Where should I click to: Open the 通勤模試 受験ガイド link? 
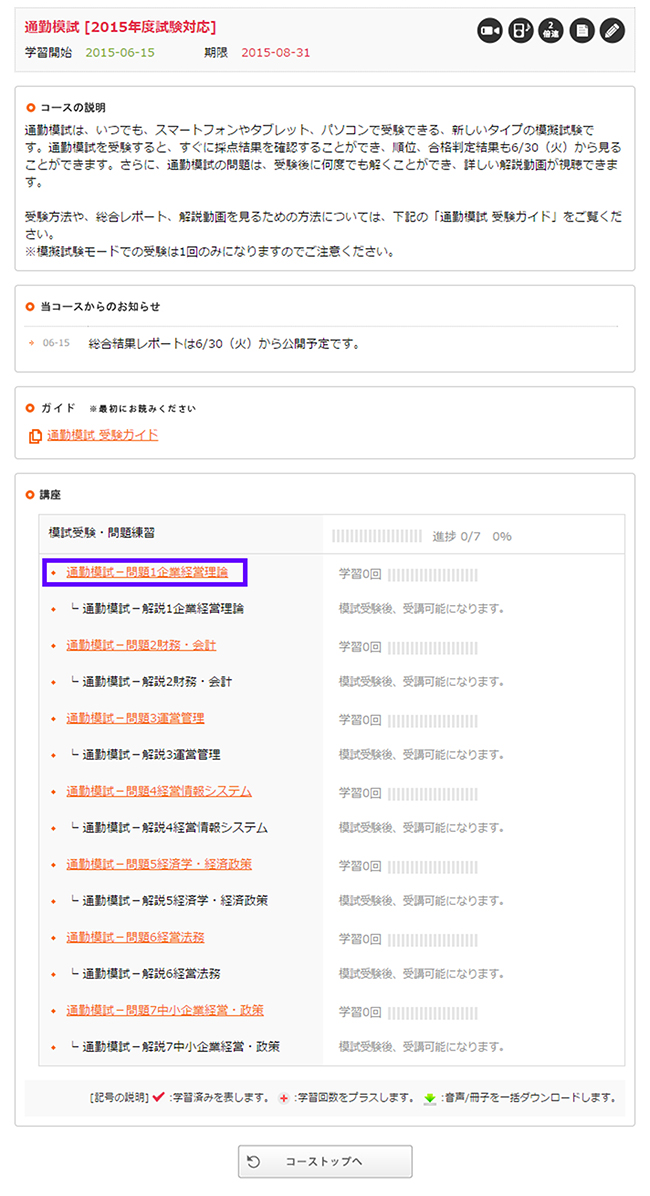coord(102,435)
